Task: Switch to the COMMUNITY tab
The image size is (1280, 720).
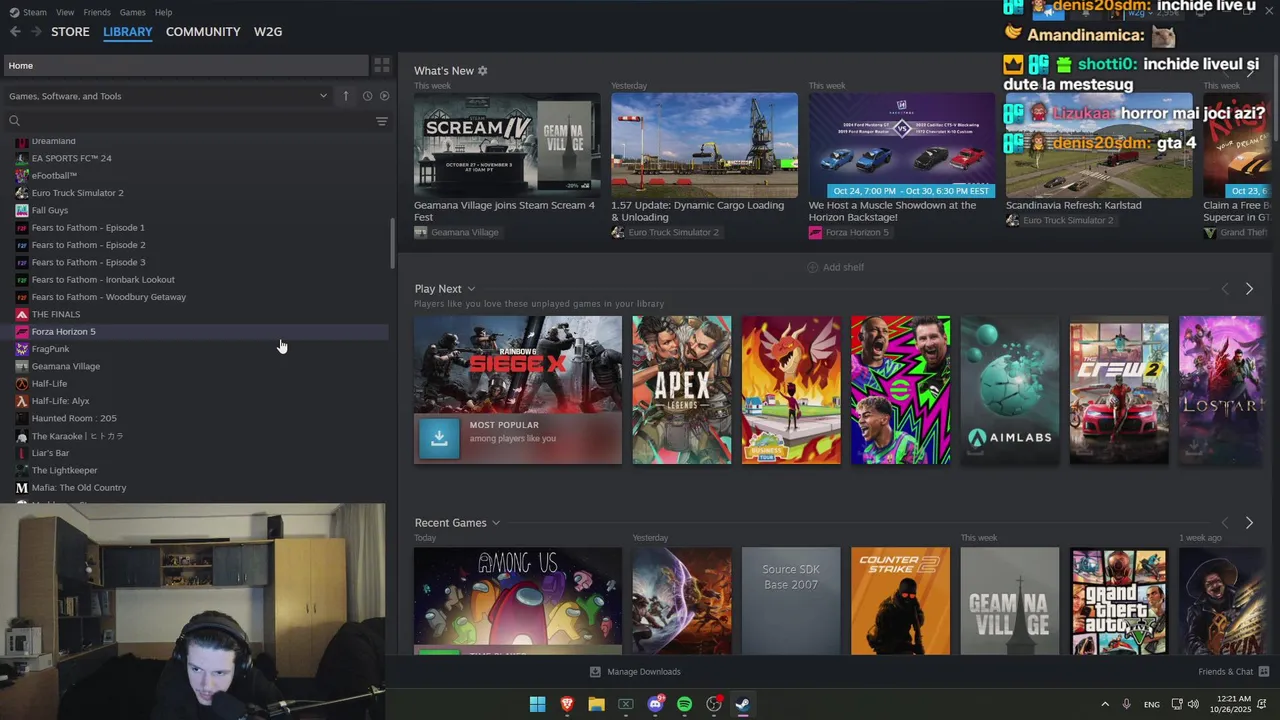Action: (203, 32)
